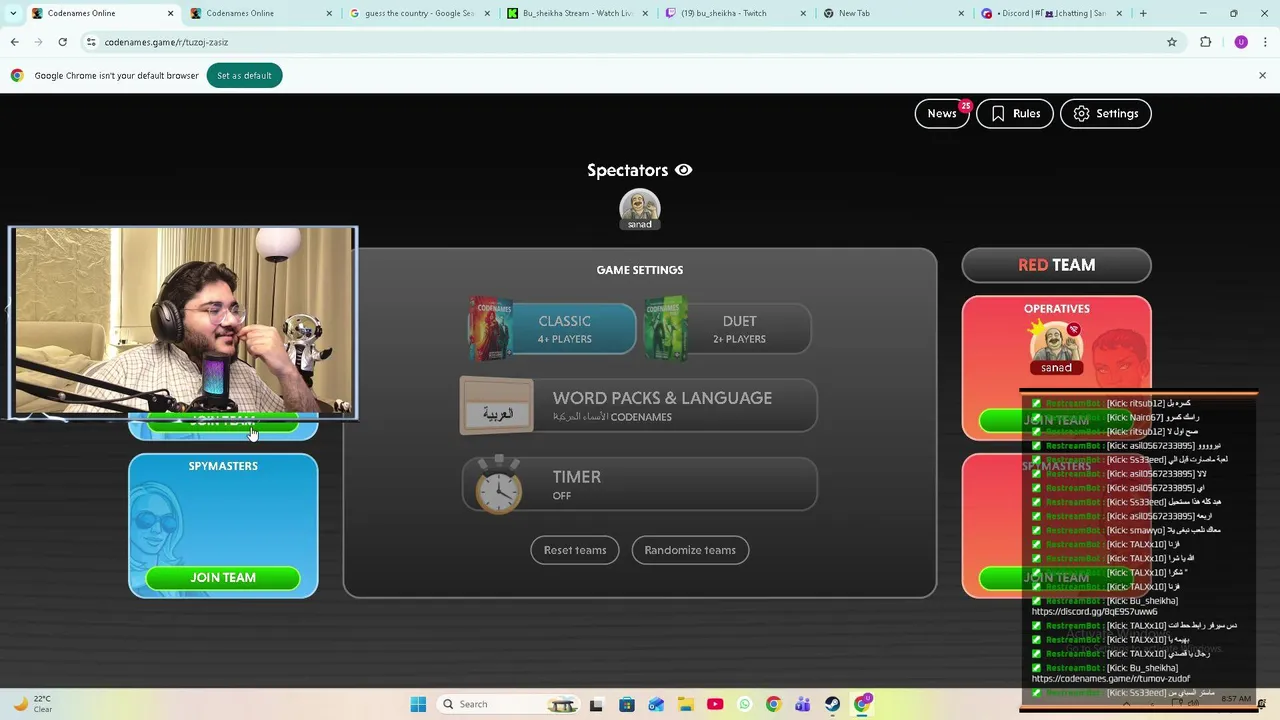Image resolution: width=1280 pixels, height=720 pixels.
Task: Reload the Codenames page
Action: click(62, 42)
